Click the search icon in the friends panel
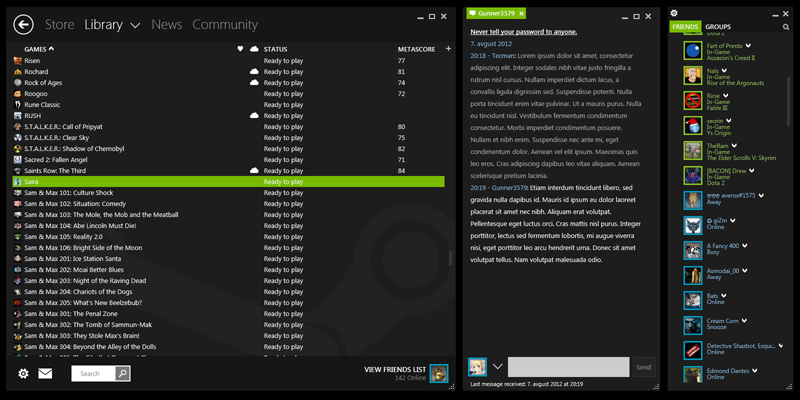Viewport: 800px width, 400px height. coord(786,27)
